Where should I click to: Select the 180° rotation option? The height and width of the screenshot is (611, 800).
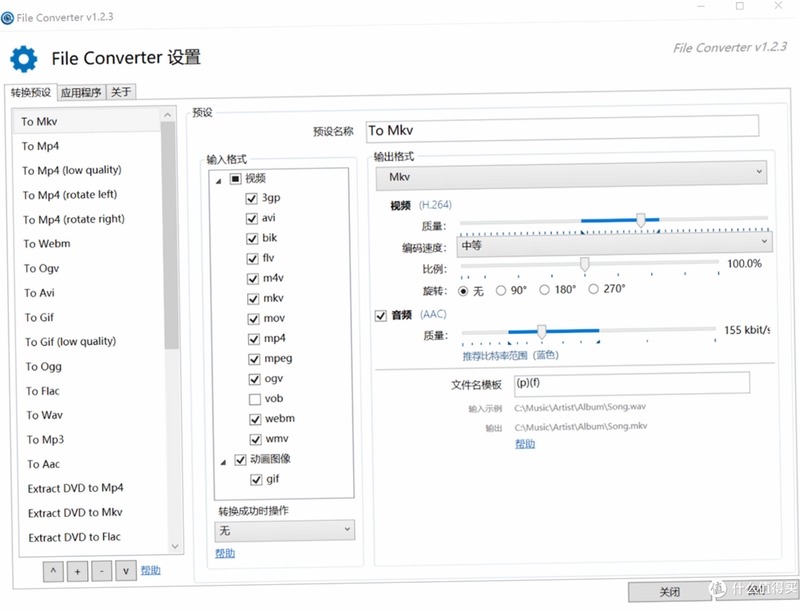coord(544,290)
